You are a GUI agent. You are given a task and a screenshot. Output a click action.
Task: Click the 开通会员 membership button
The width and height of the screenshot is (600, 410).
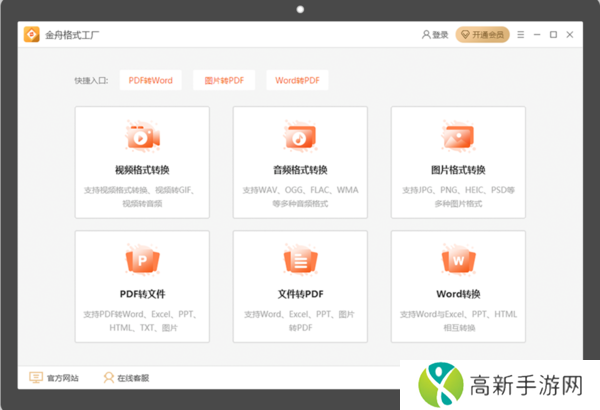[482, 35]
